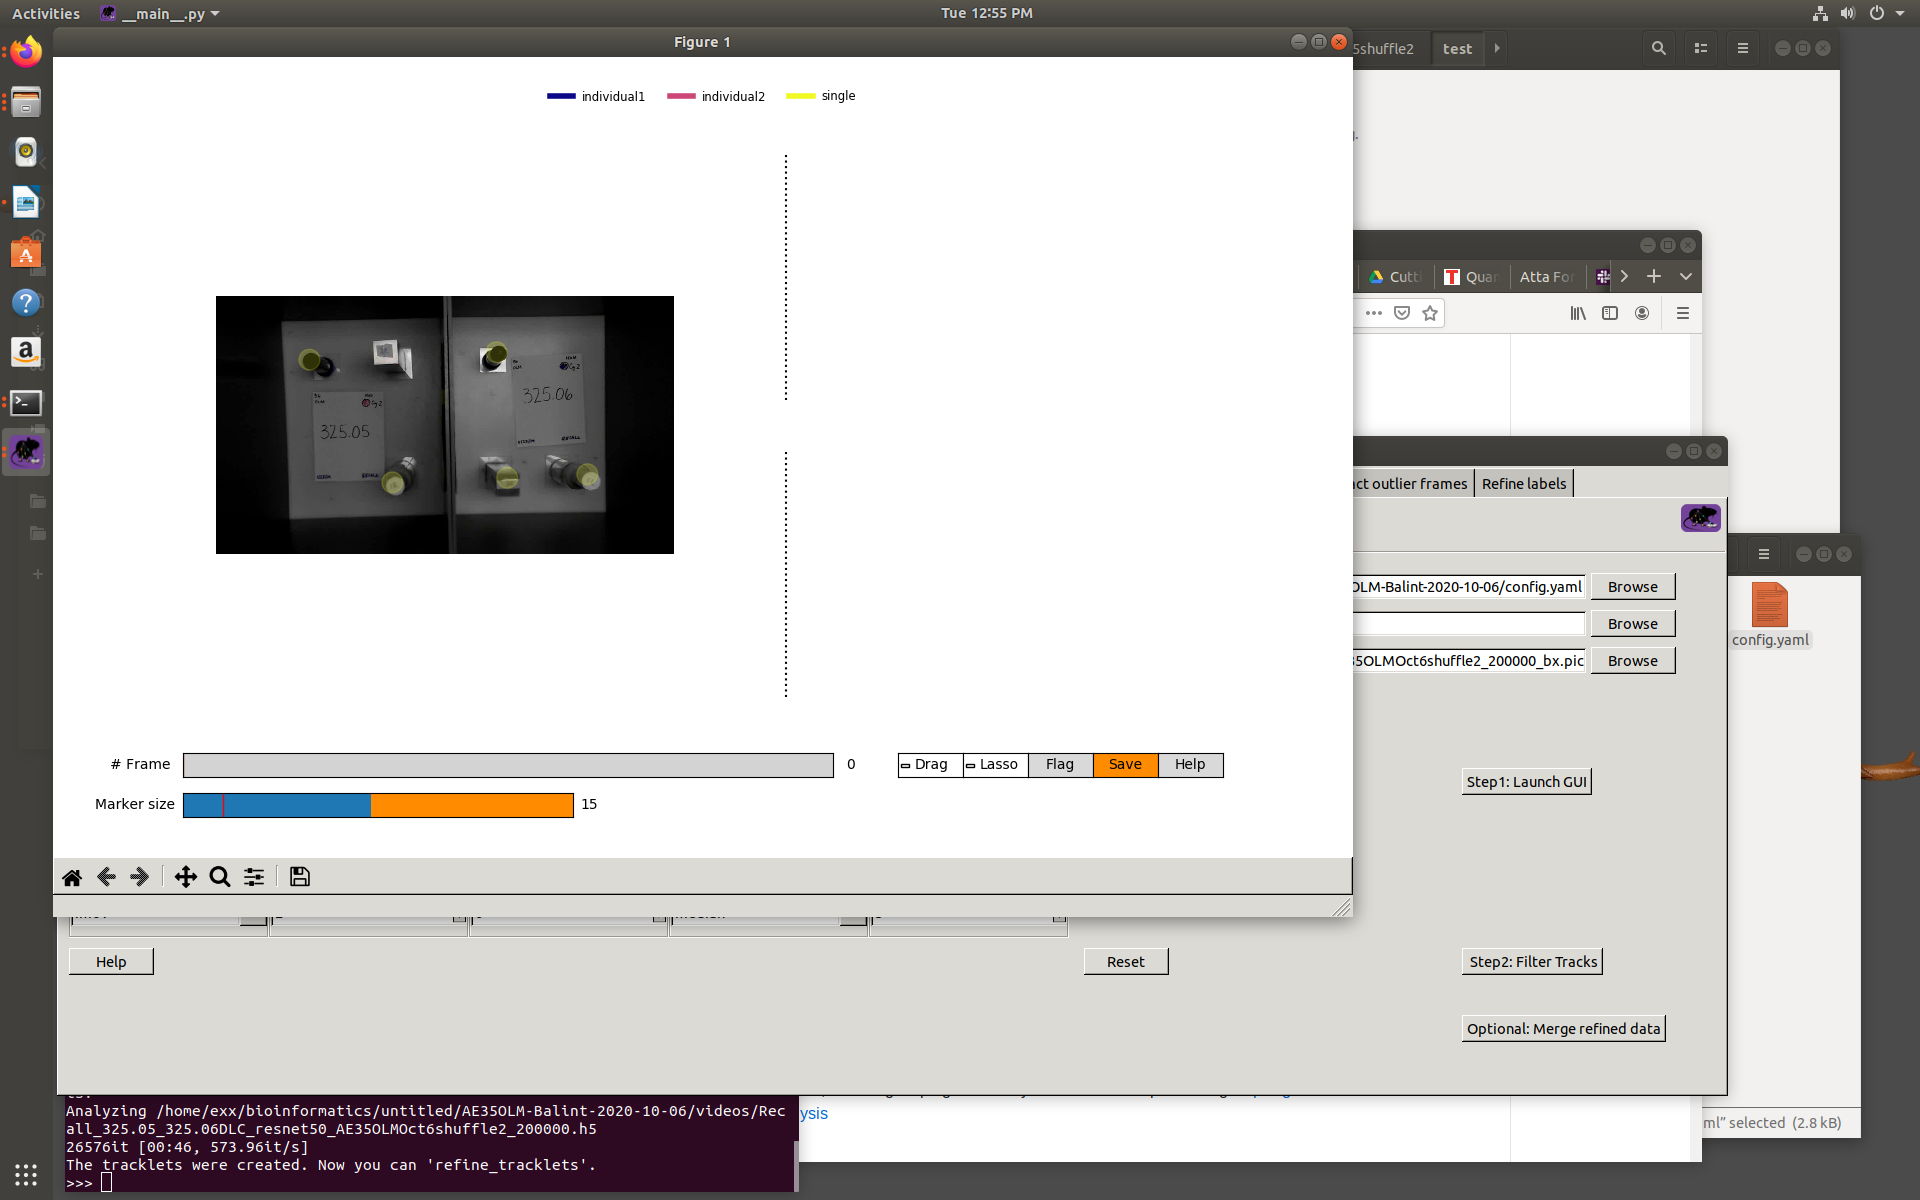1920x1200 pixels.
Task: Enable the Drag selection mode
Action: [929, 764]
